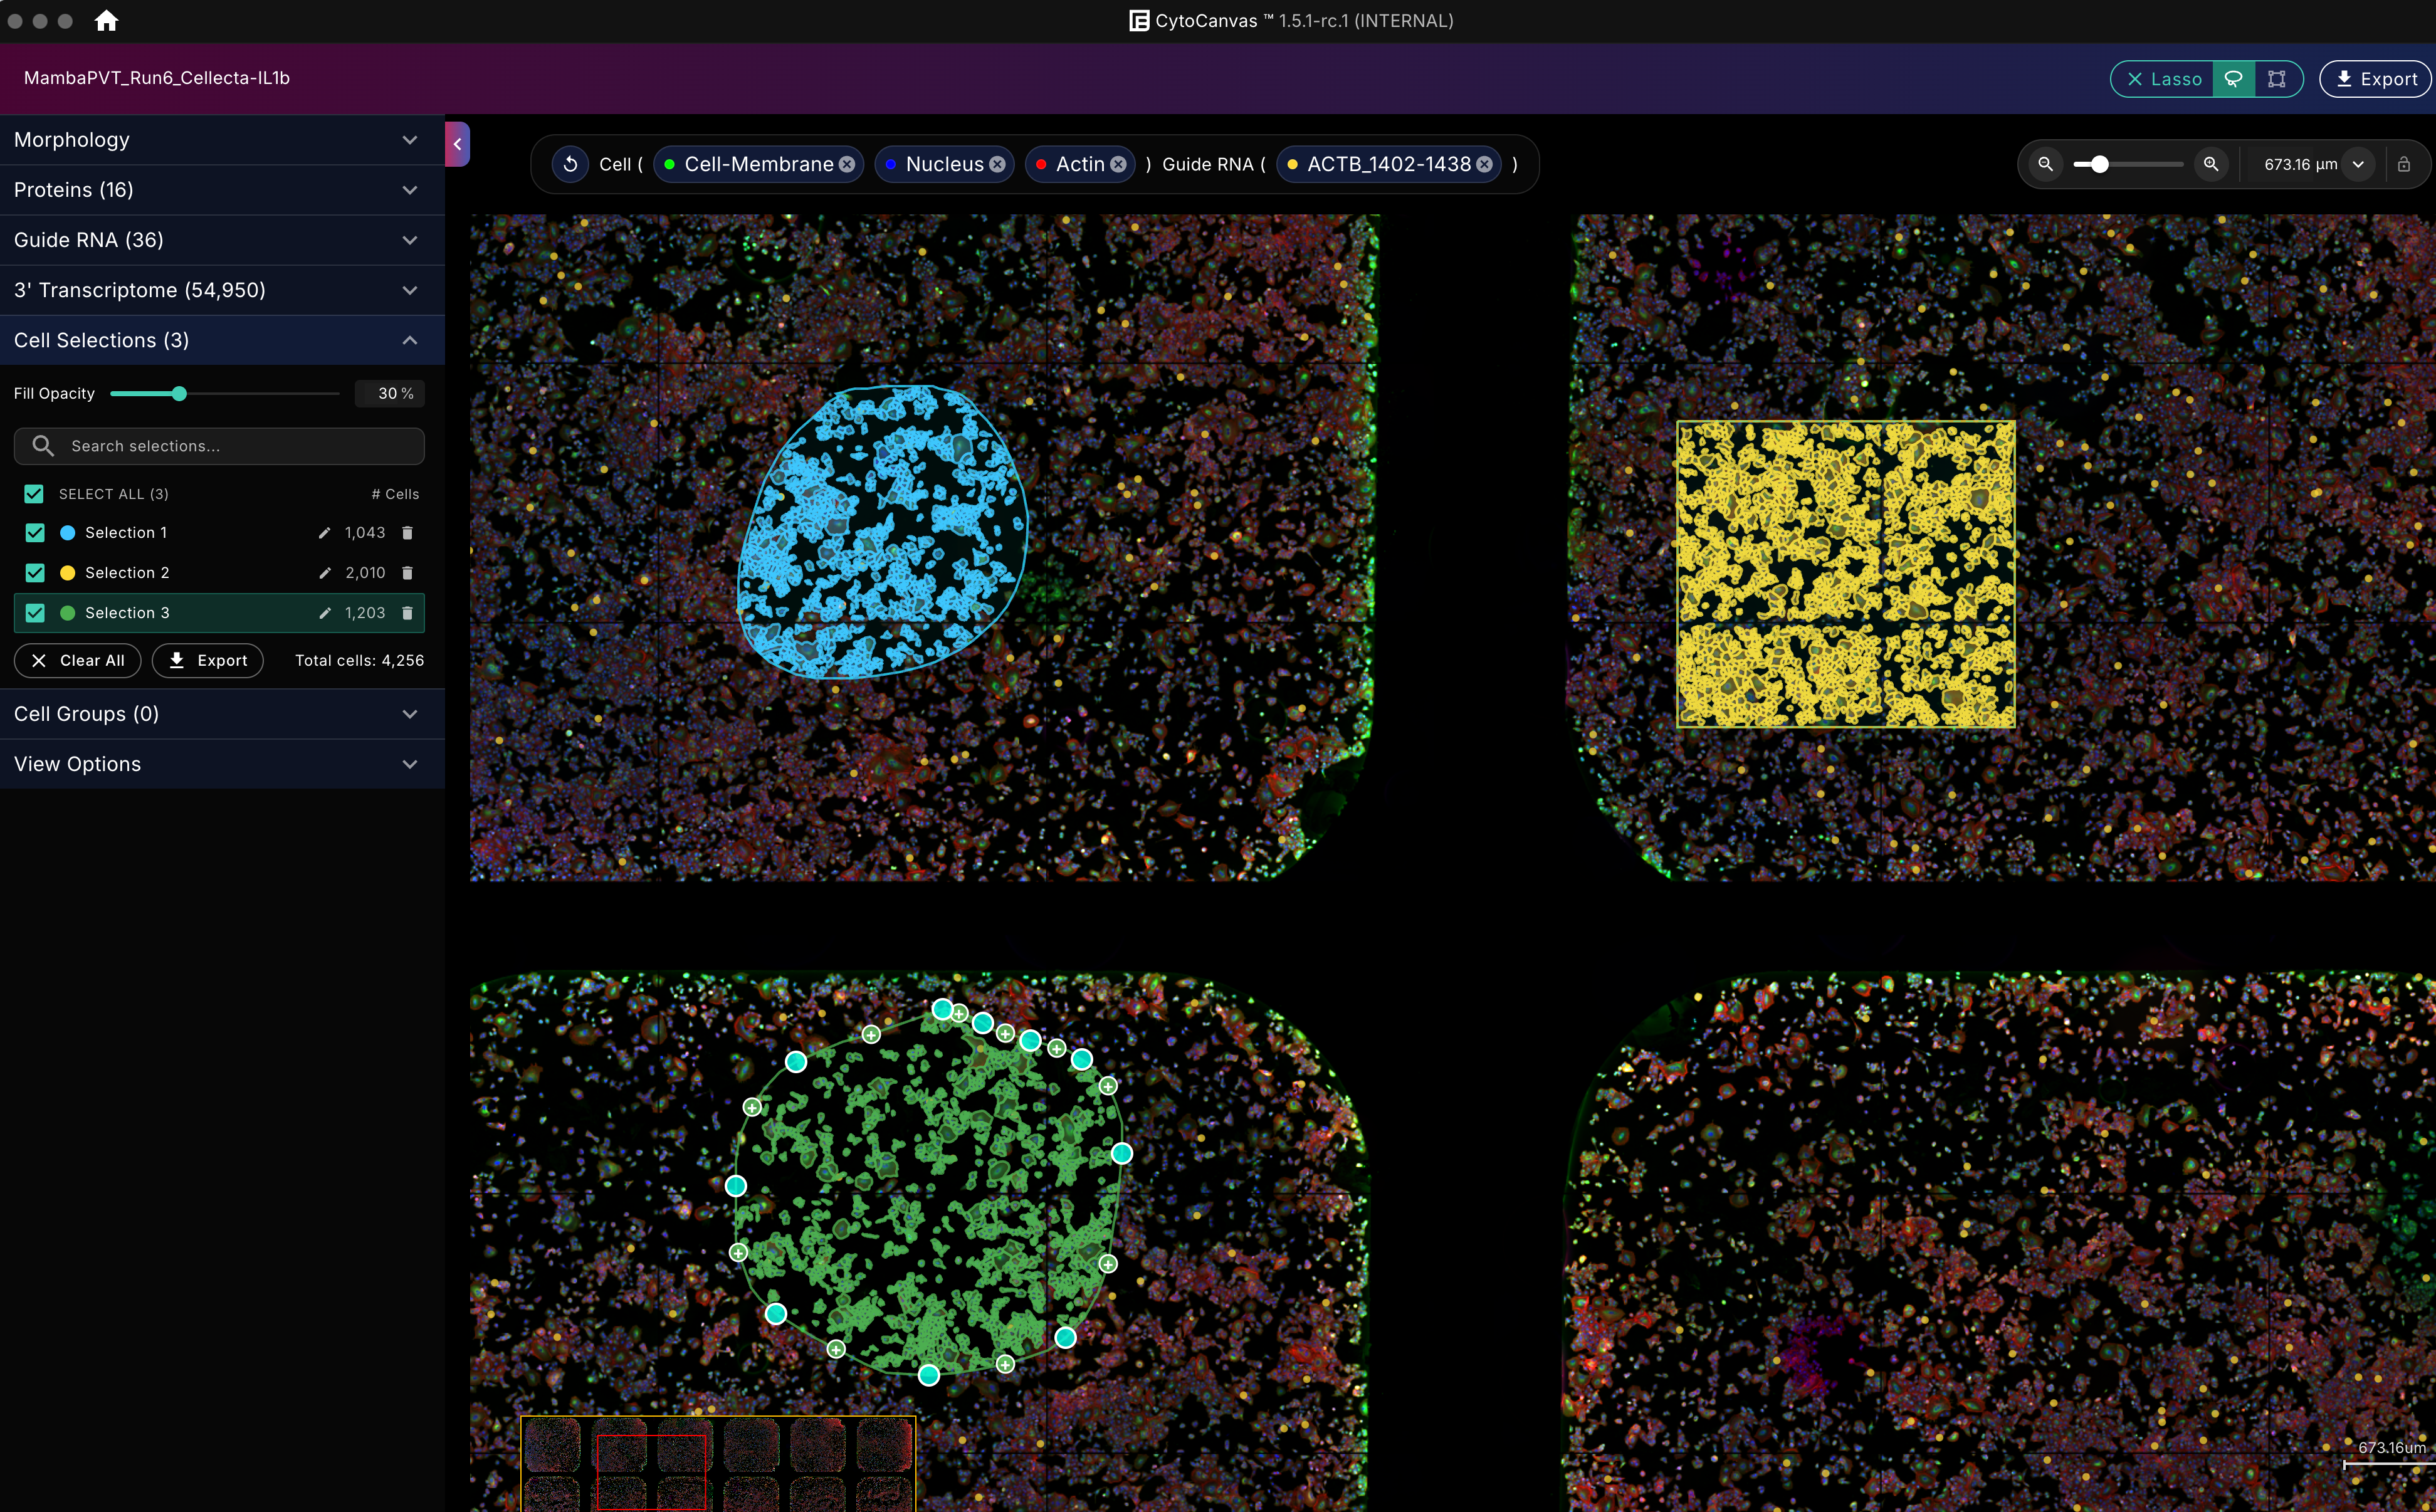Expand the Morphology section
The height and width of the screenshot is (1512, 2436).
click(222, 140)
